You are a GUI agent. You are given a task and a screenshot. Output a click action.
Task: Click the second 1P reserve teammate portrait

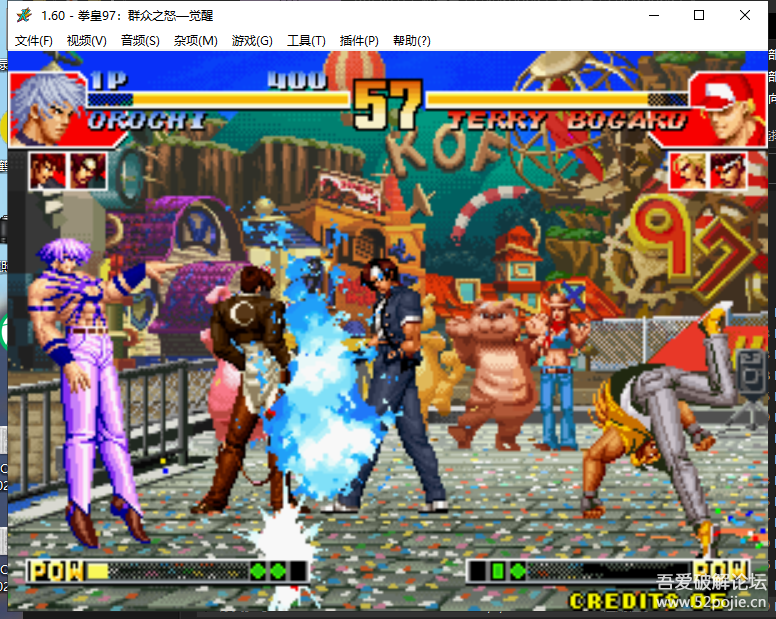click(x=88, y=171)
